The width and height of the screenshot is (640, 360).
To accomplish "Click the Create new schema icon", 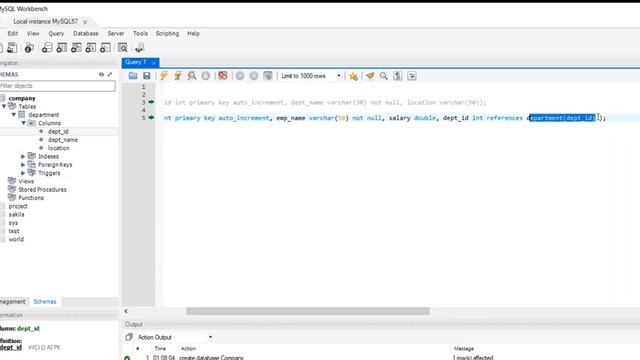I will (x=47, y=48).
